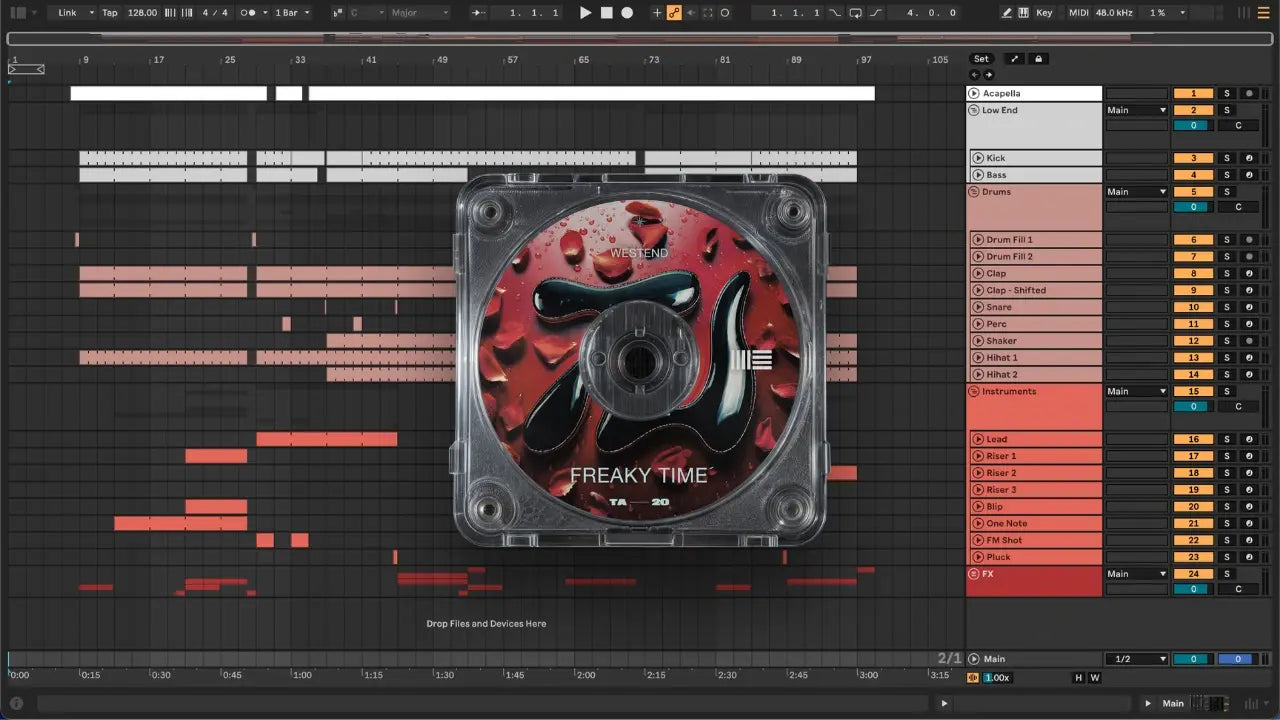Collapse the Drums group track

974,192
